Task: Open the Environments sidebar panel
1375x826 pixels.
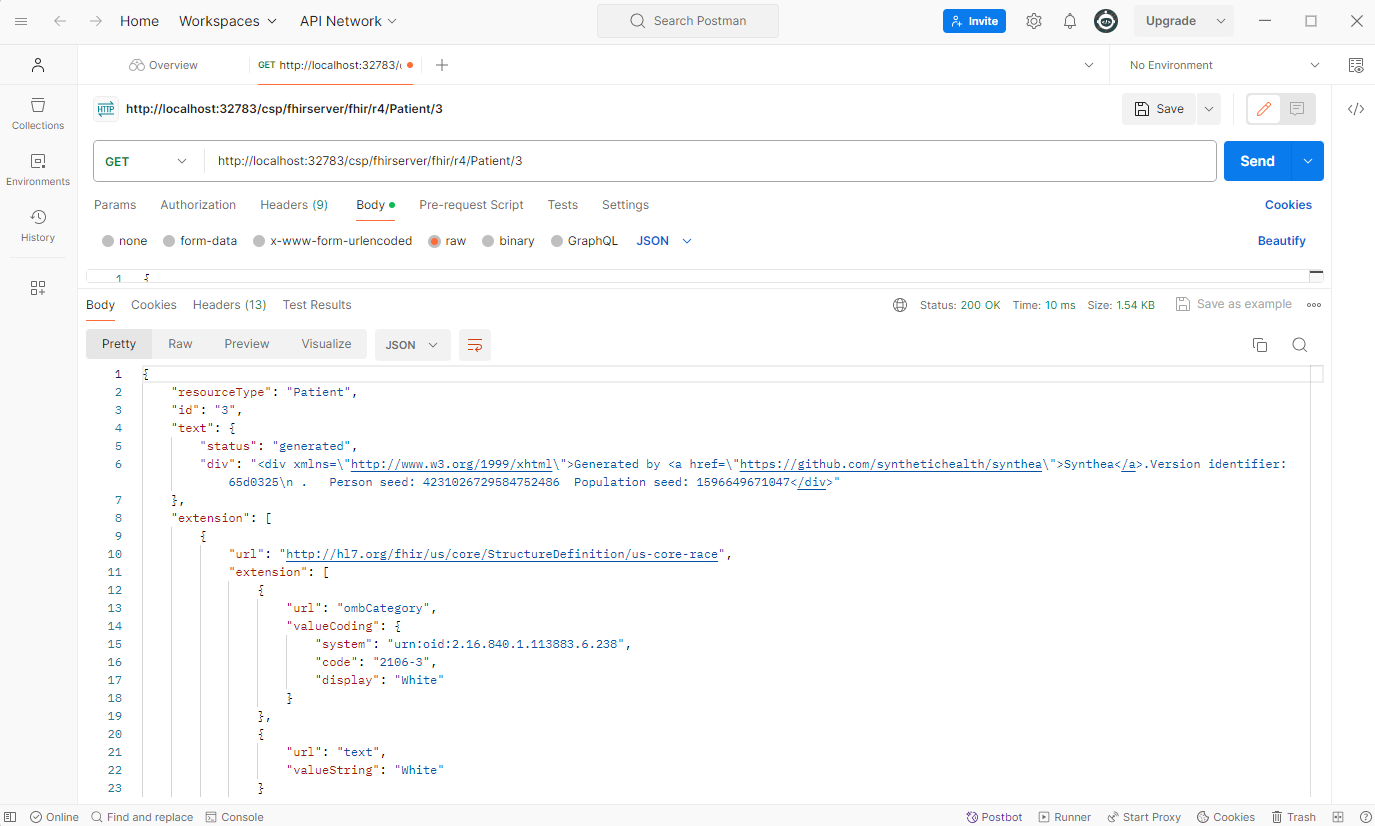Action: [x=38, y=170]
